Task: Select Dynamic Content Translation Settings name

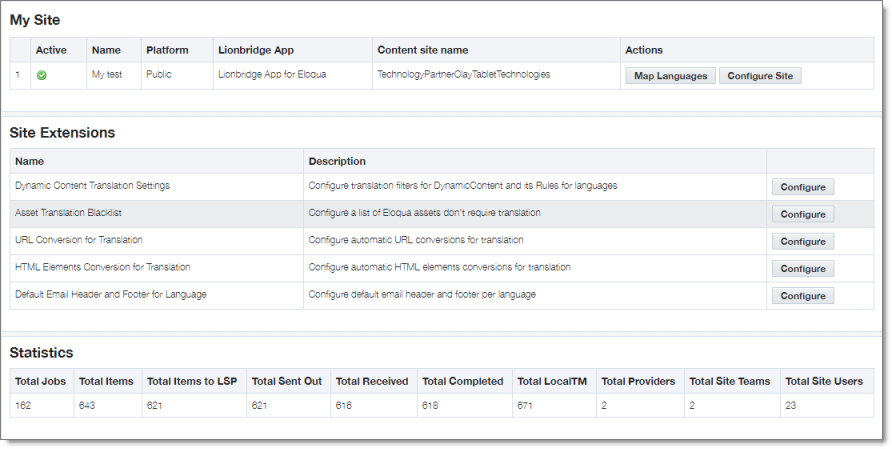Action: 92,186
